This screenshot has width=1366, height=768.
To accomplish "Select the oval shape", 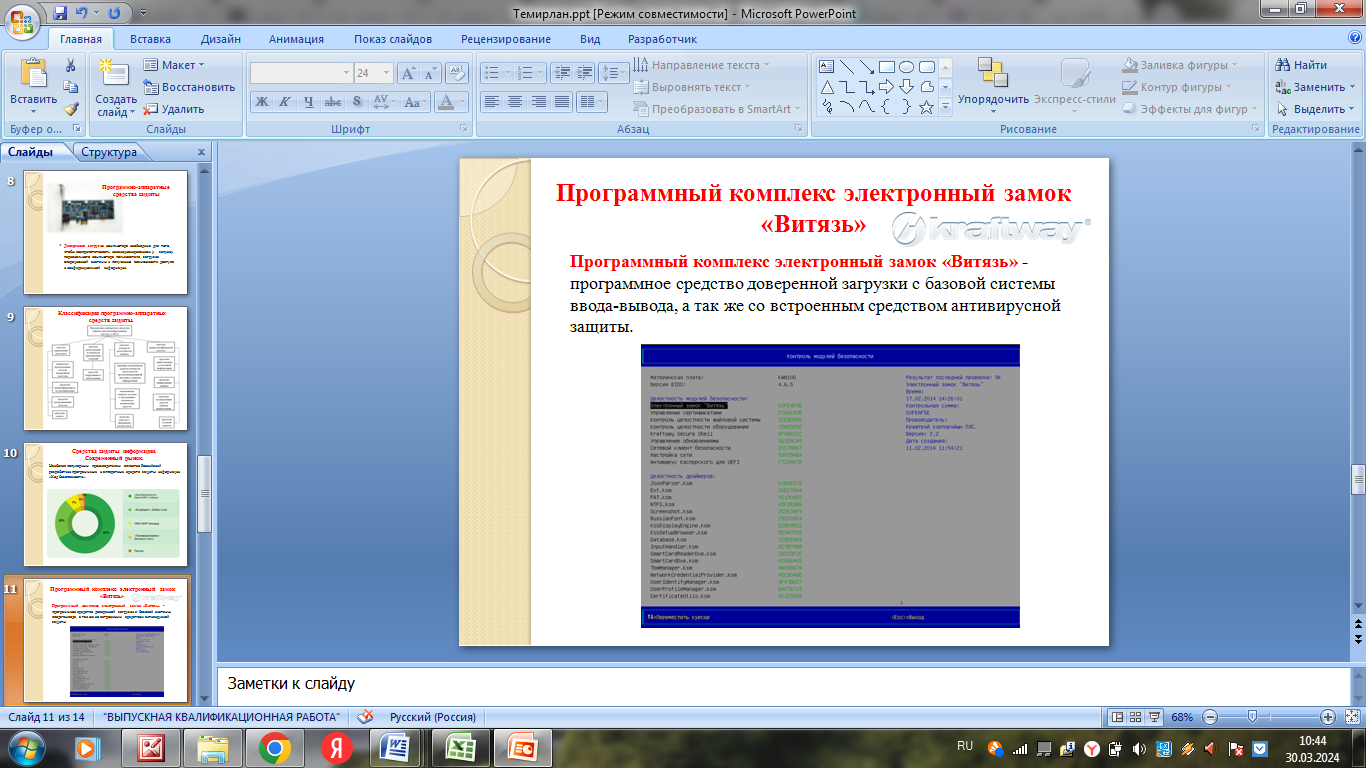I will coord(906,67).
